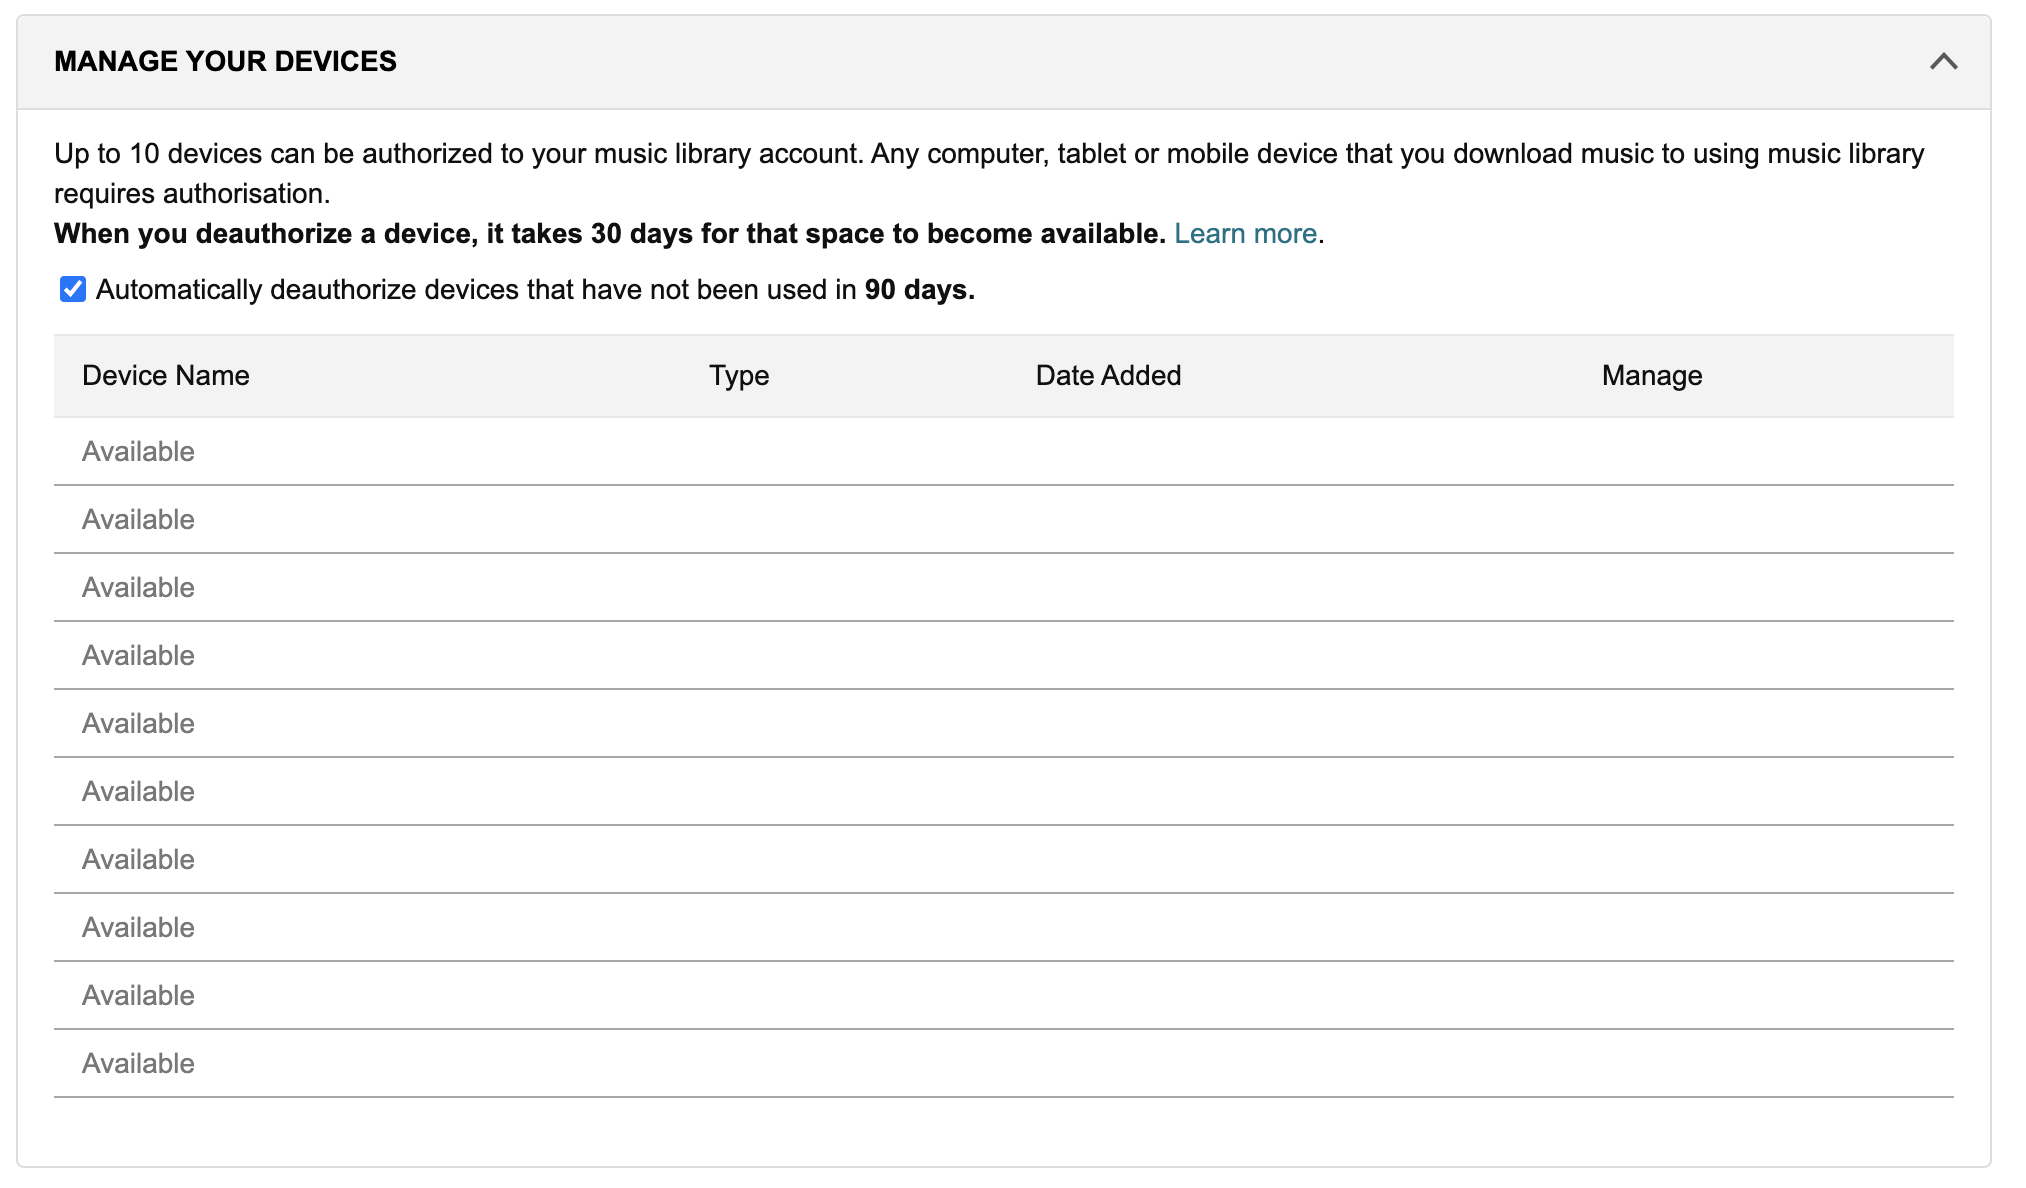The height and width of the screenshot is (1188, 2026).
Task: Click the Type column header
Action: coord(739,376)
